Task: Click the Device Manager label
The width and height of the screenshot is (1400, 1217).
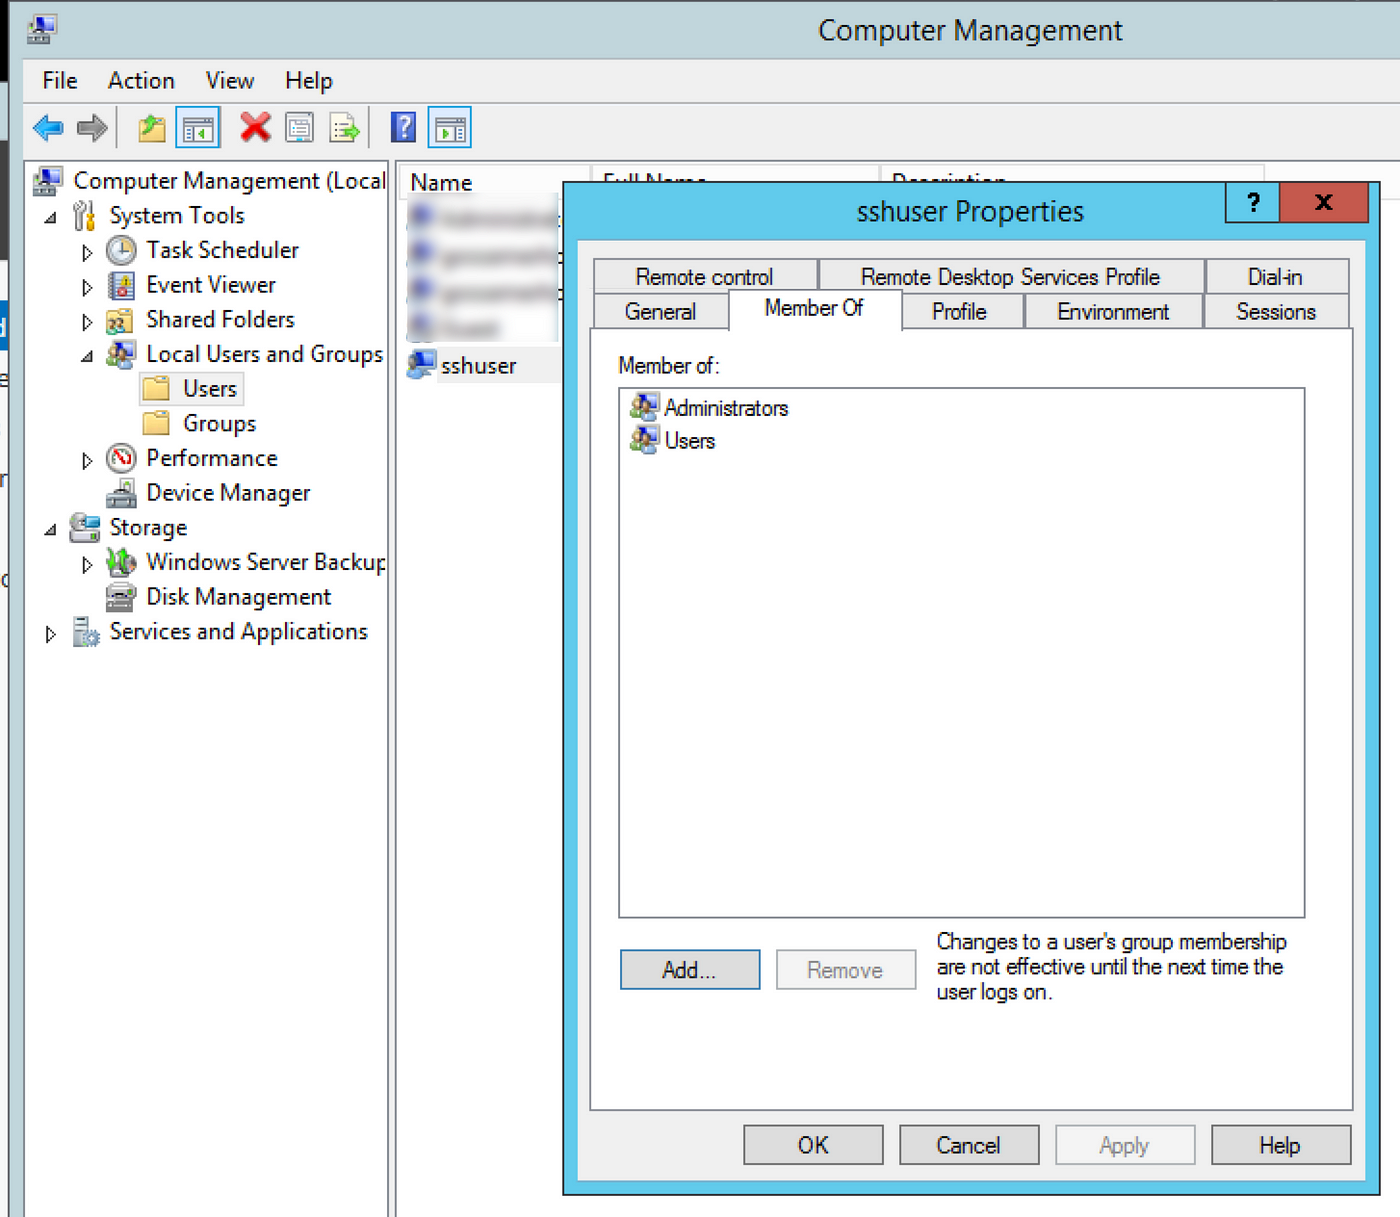Action: coord(228,493)
